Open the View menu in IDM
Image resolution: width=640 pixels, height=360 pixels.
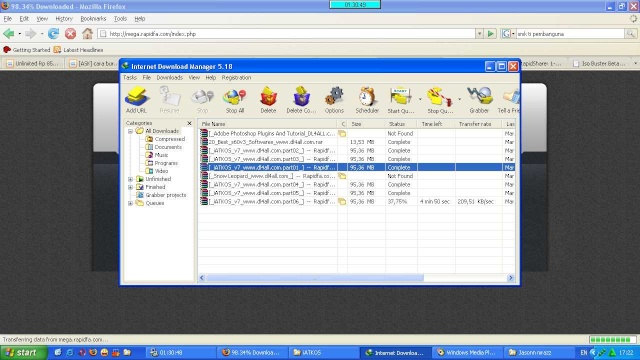(194, 78)
